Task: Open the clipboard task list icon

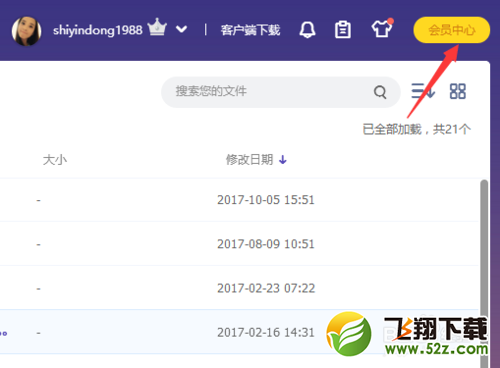Action: [x=343, y=30]
